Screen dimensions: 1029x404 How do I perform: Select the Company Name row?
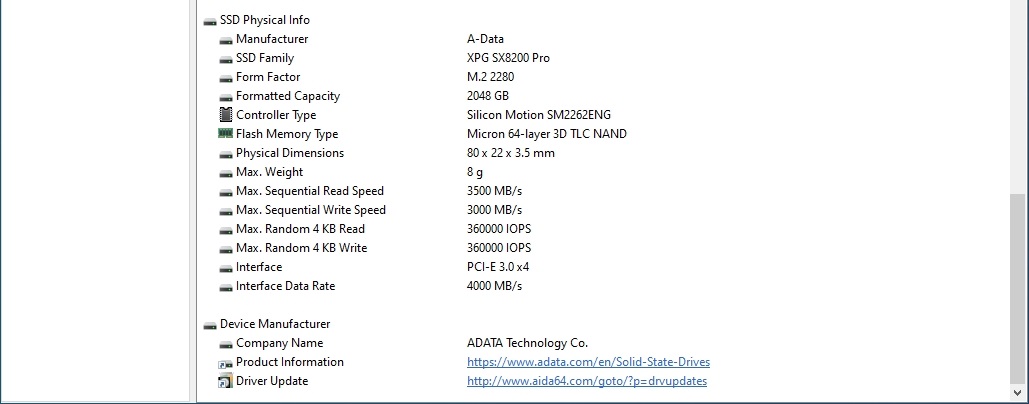pos(604,343)
